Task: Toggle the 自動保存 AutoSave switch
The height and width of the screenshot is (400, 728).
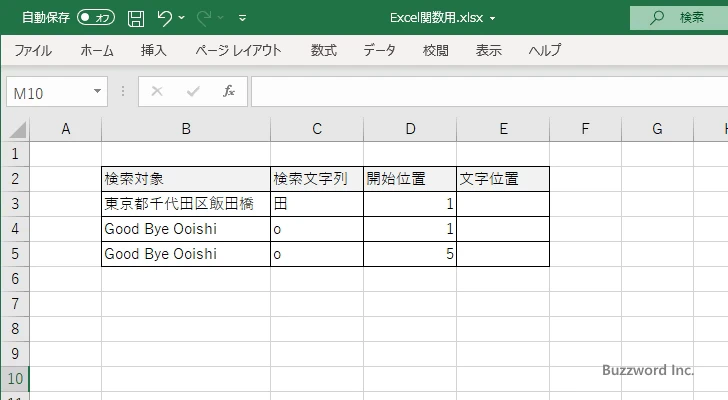Action: tap(96, 18)
